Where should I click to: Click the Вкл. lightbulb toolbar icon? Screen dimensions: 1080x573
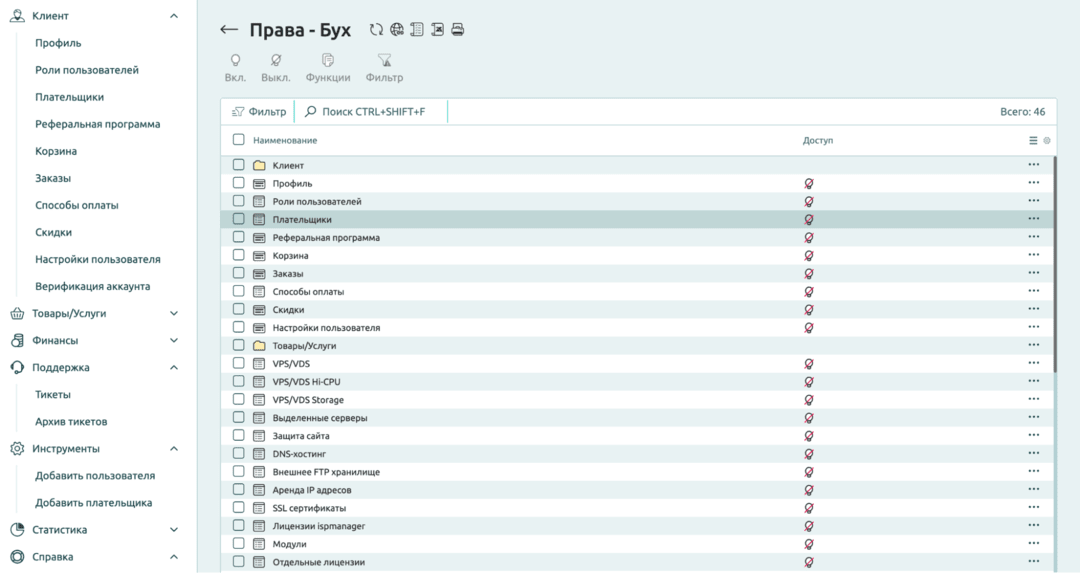(235, 61)
